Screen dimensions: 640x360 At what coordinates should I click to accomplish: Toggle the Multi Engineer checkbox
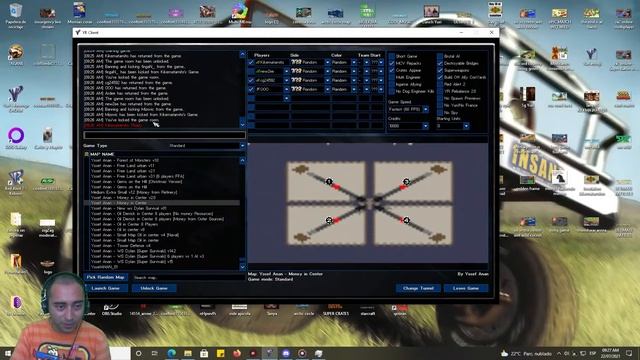(x=392, y=77)
